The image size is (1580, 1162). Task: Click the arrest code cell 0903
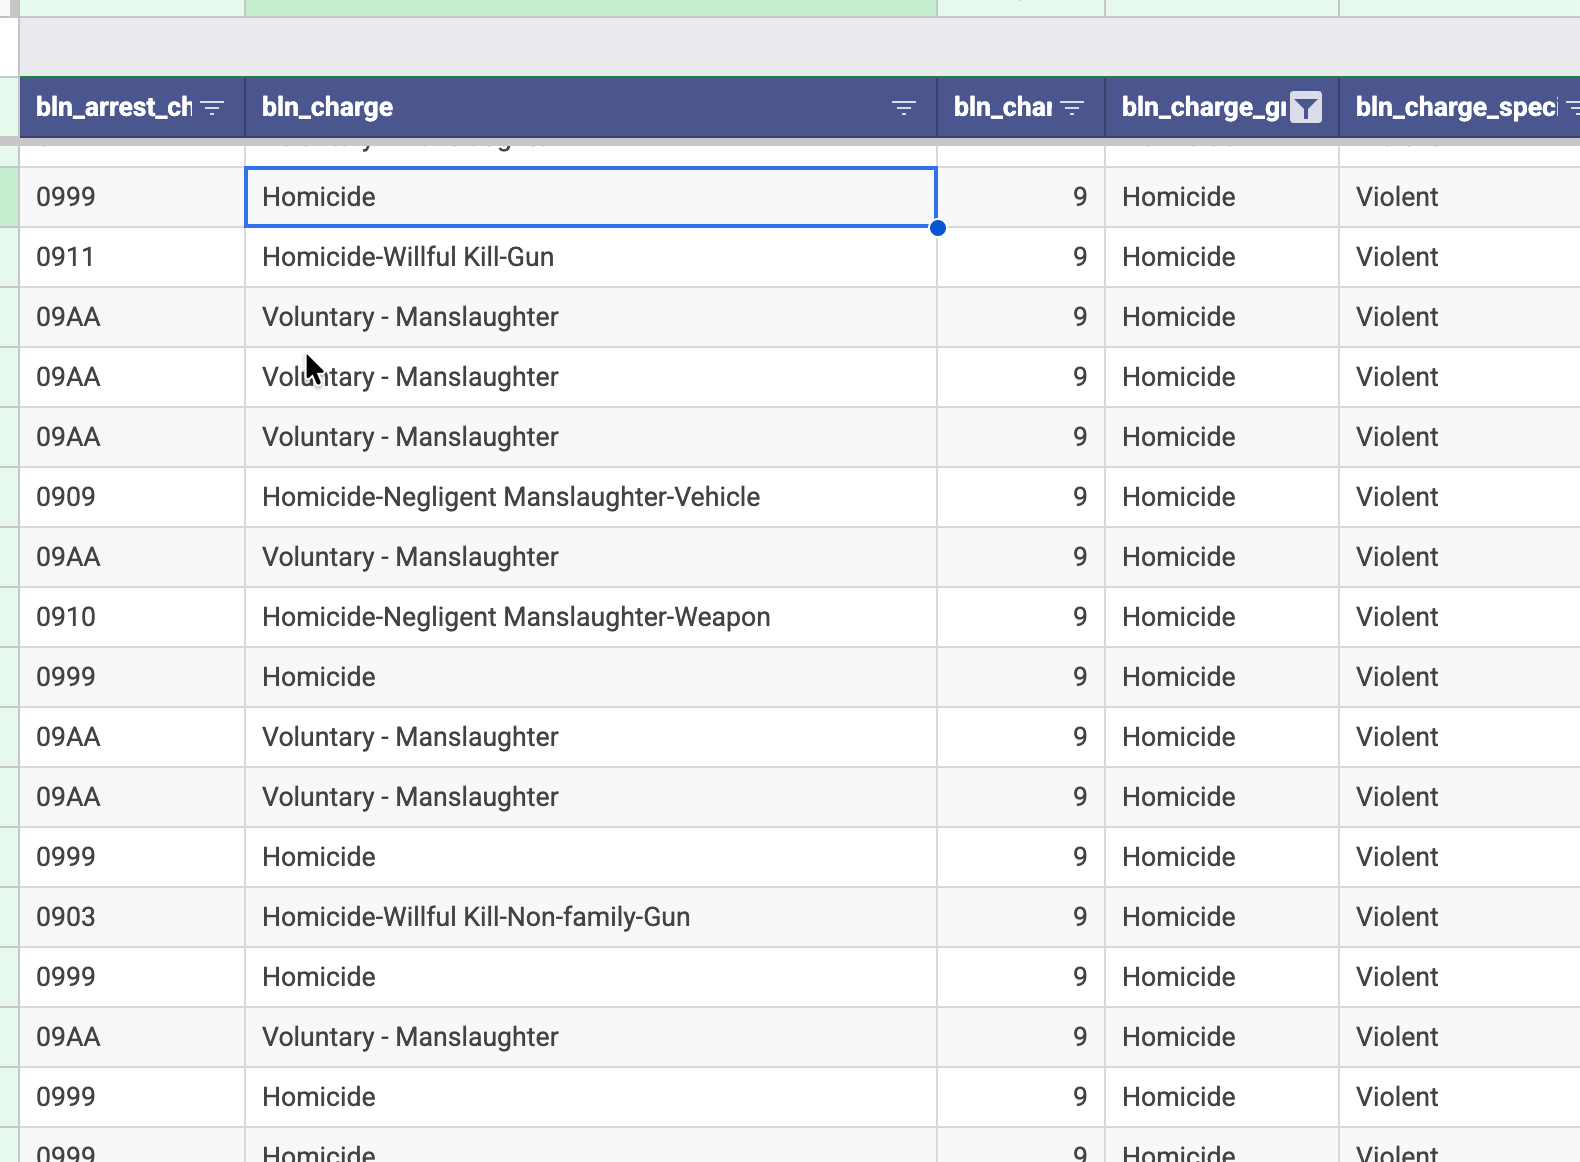click(x=132, y=917)
